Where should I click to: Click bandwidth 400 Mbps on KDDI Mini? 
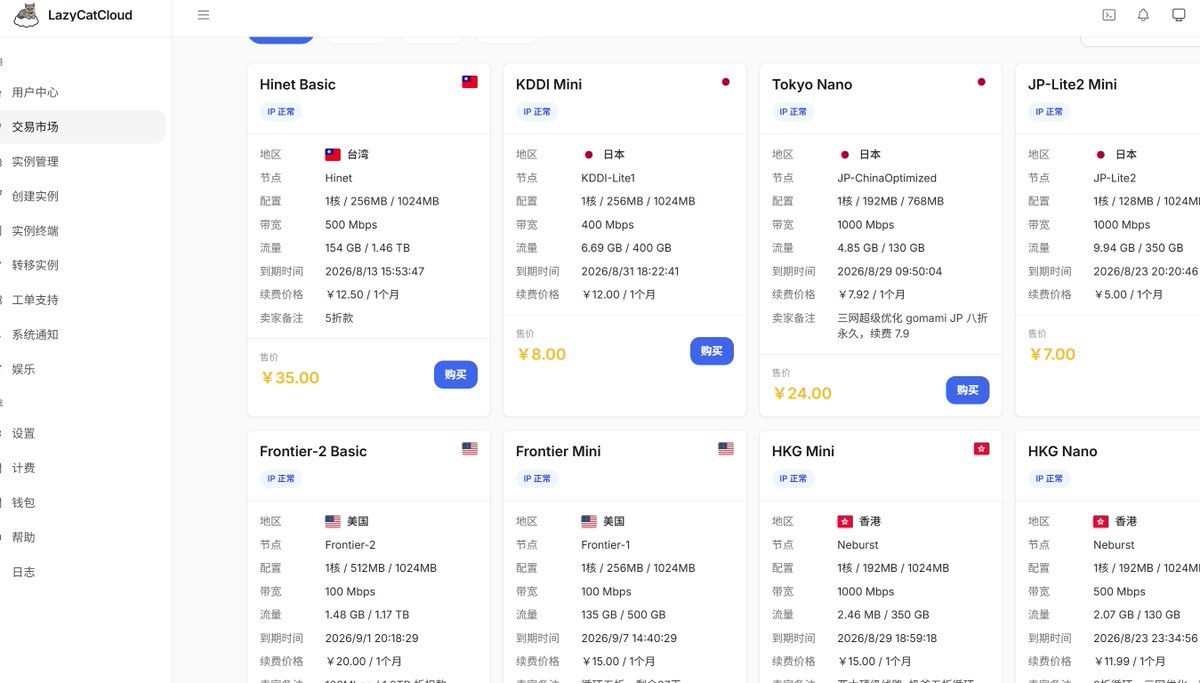(x=607, y=225)
